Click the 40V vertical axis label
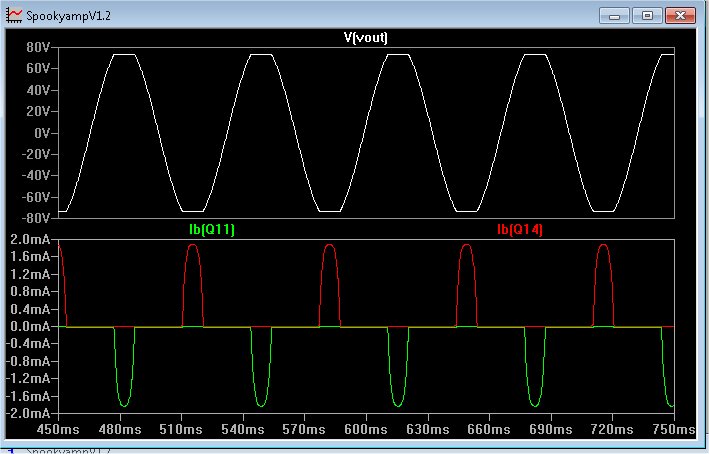Image resolution: width=709 pixels, height=454 pixels. 38,90
